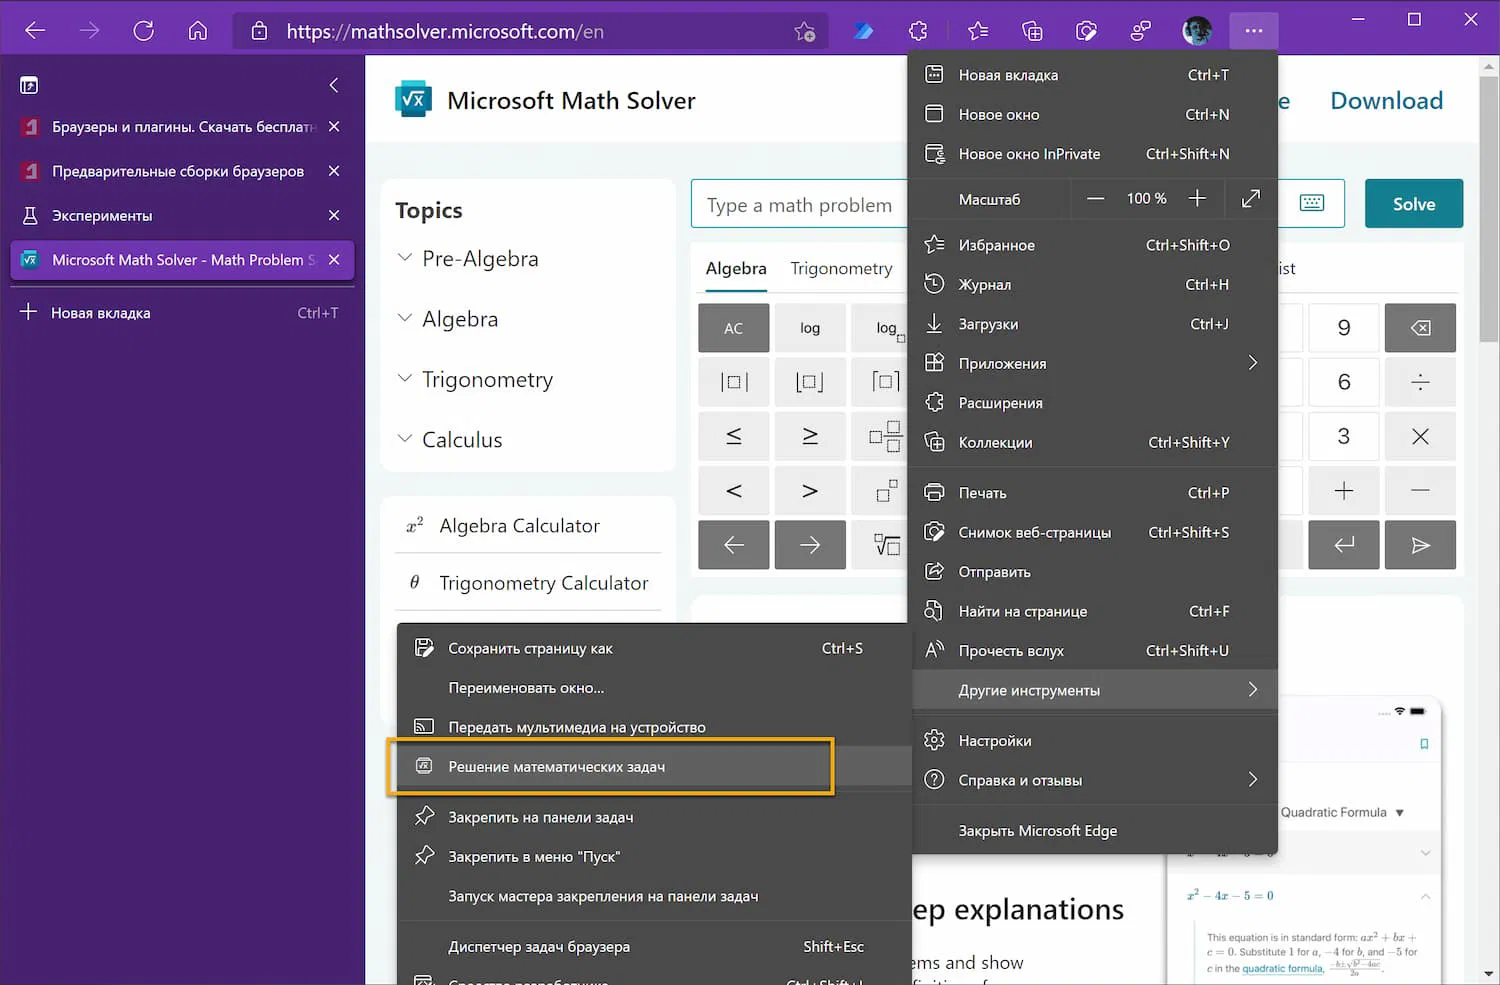Open Журнал from the menu

click(x=1093, y=284)
